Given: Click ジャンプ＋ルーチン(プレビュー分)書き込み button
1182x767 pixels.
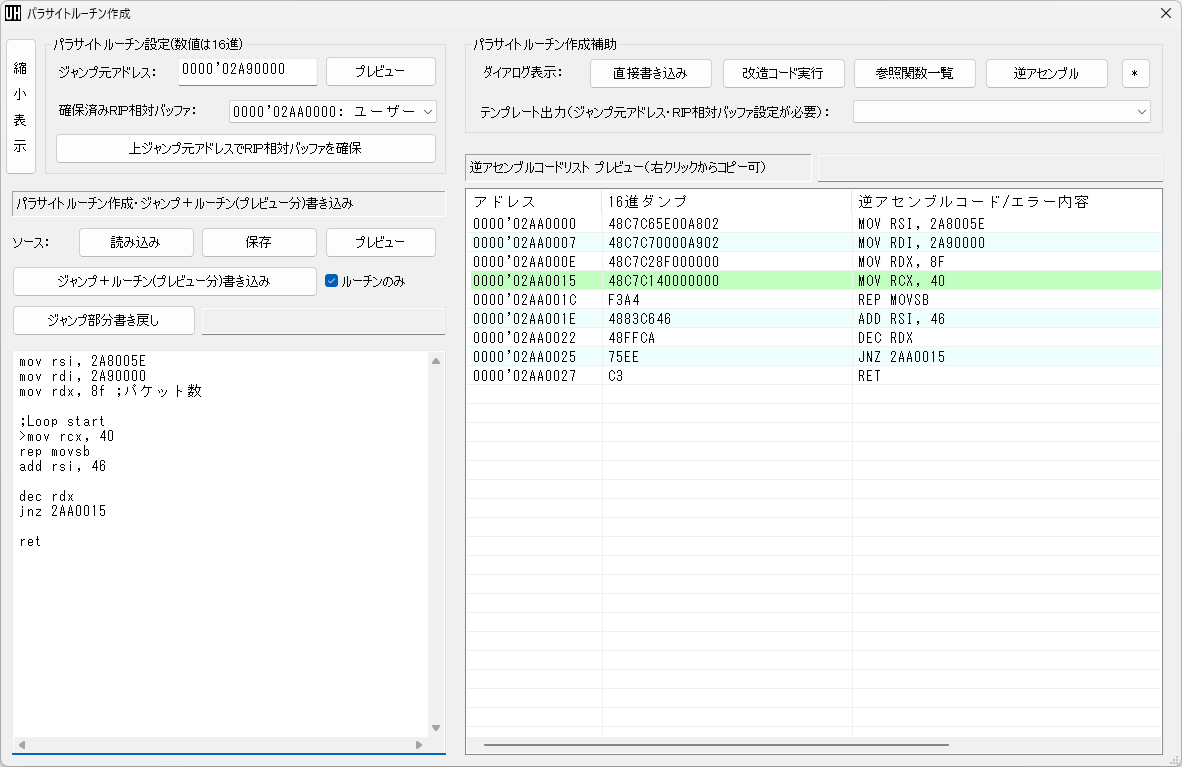Looking at the screenshot, I should click(164, 281).
